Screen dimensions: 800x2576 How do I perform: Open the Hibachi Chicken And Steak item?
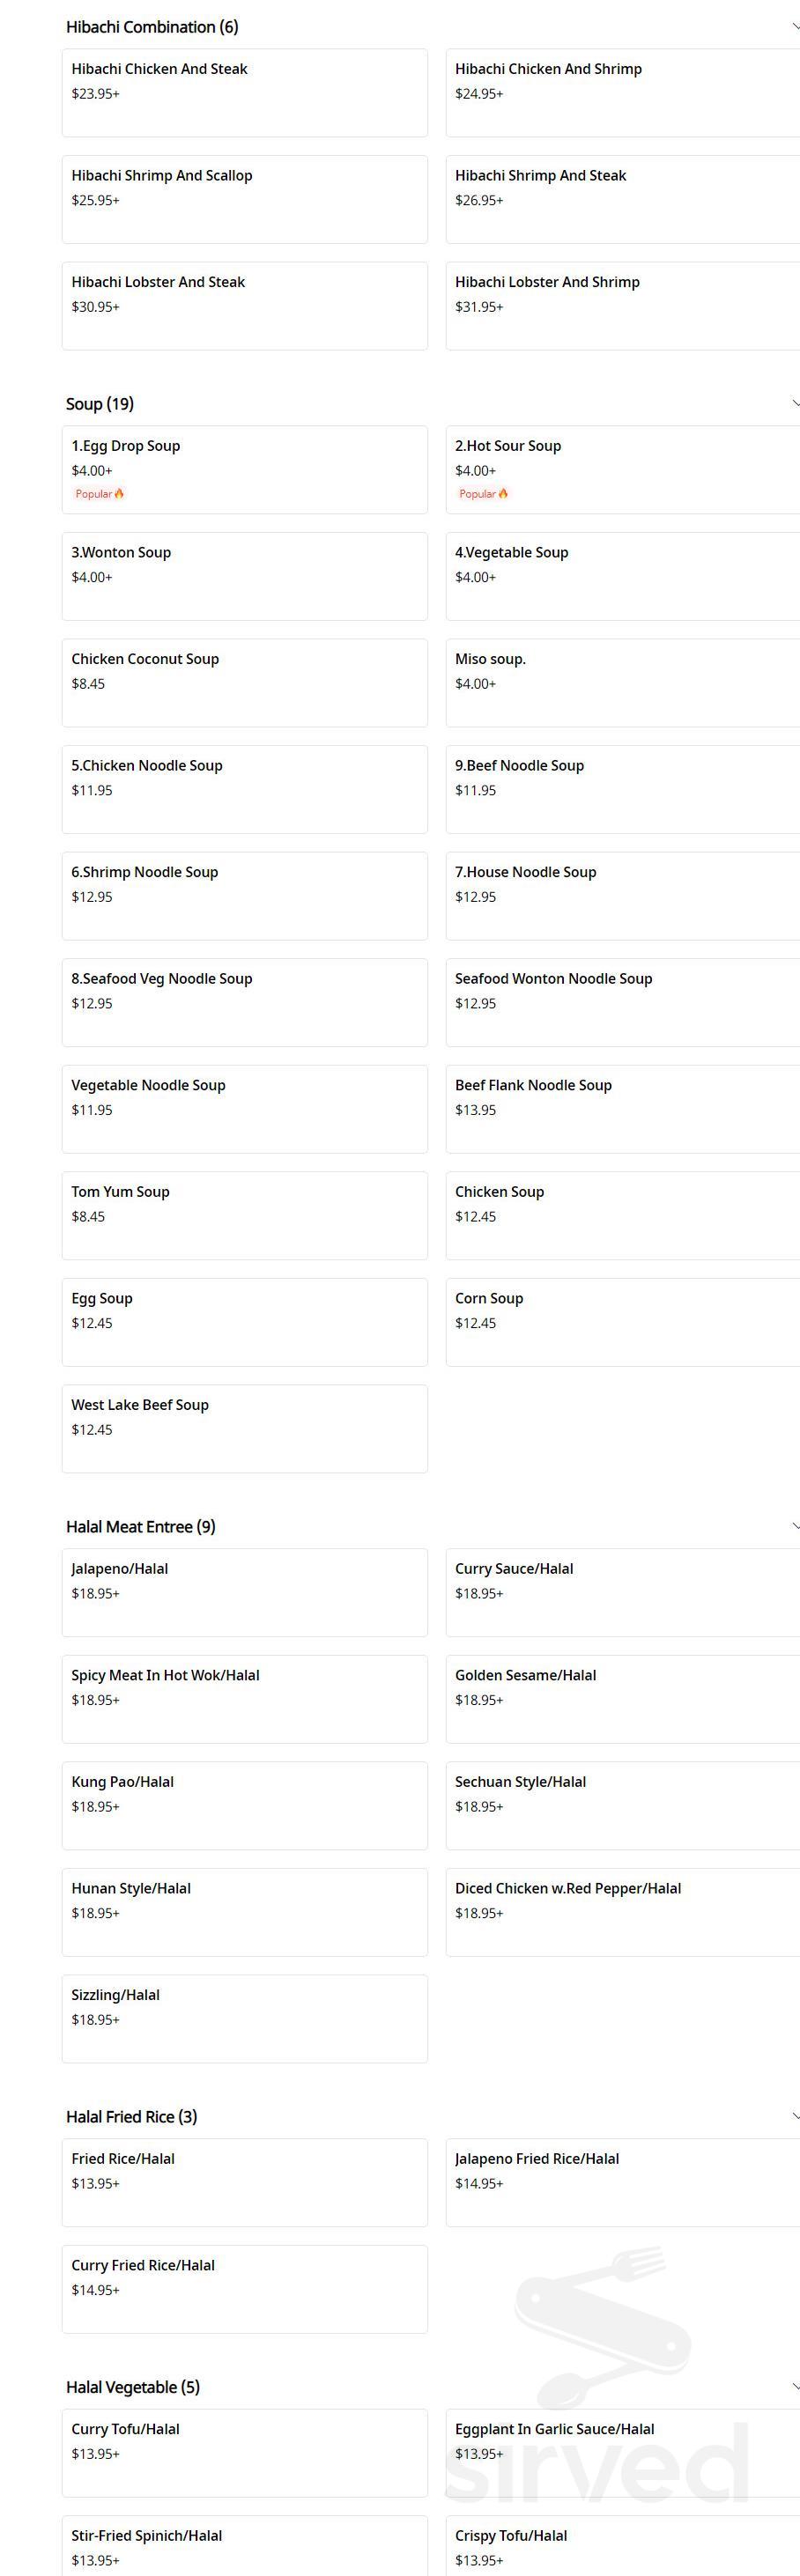244,91
